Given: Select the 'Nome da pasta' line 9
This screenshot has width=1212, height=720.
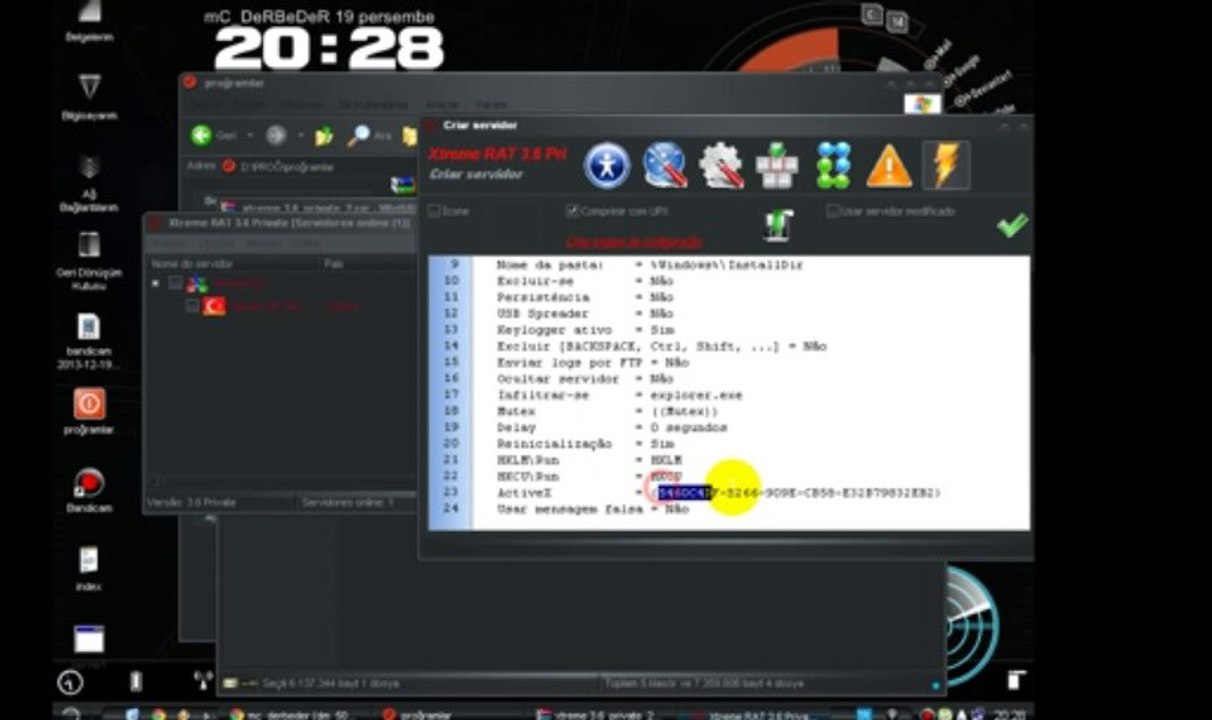Looking at the screenshot, I should (650, 265).
